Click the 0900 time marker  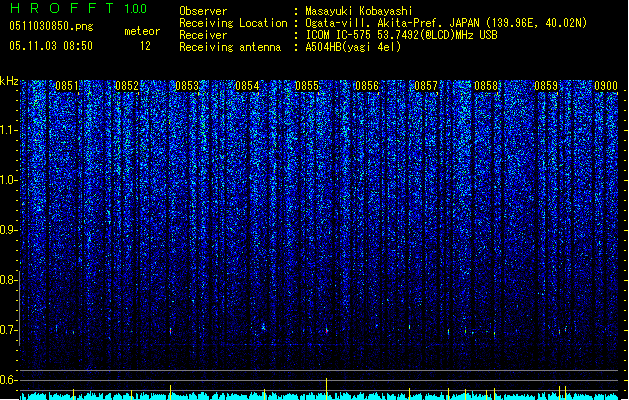point(606,86)
